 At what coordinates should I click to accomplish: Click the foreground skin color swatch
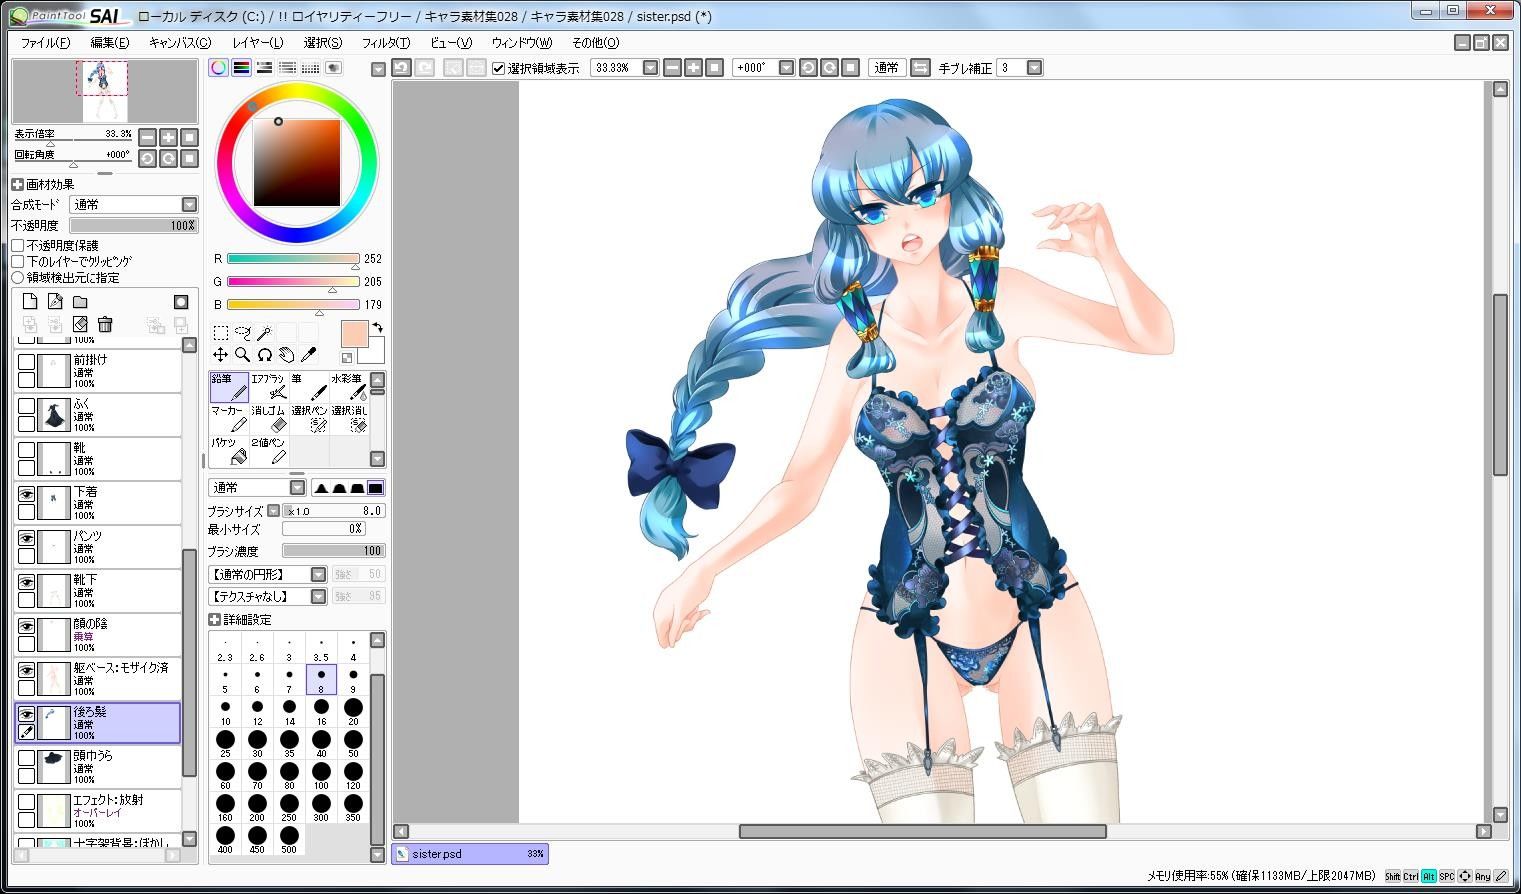pyautogui.click(x=355, y=334)
